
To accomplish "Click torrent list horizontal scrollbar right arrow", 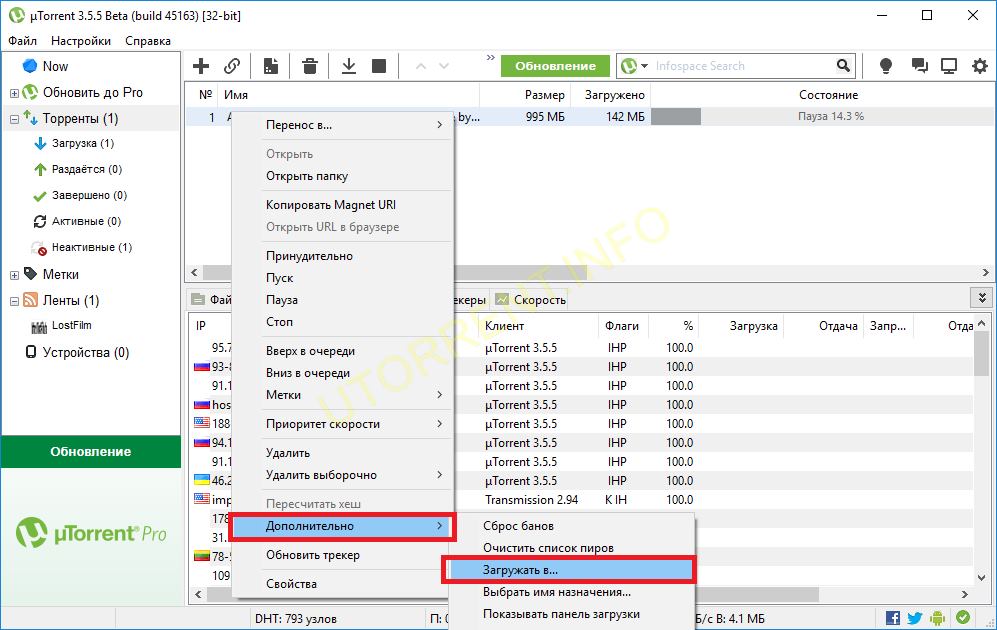I will tap(985, 272).
